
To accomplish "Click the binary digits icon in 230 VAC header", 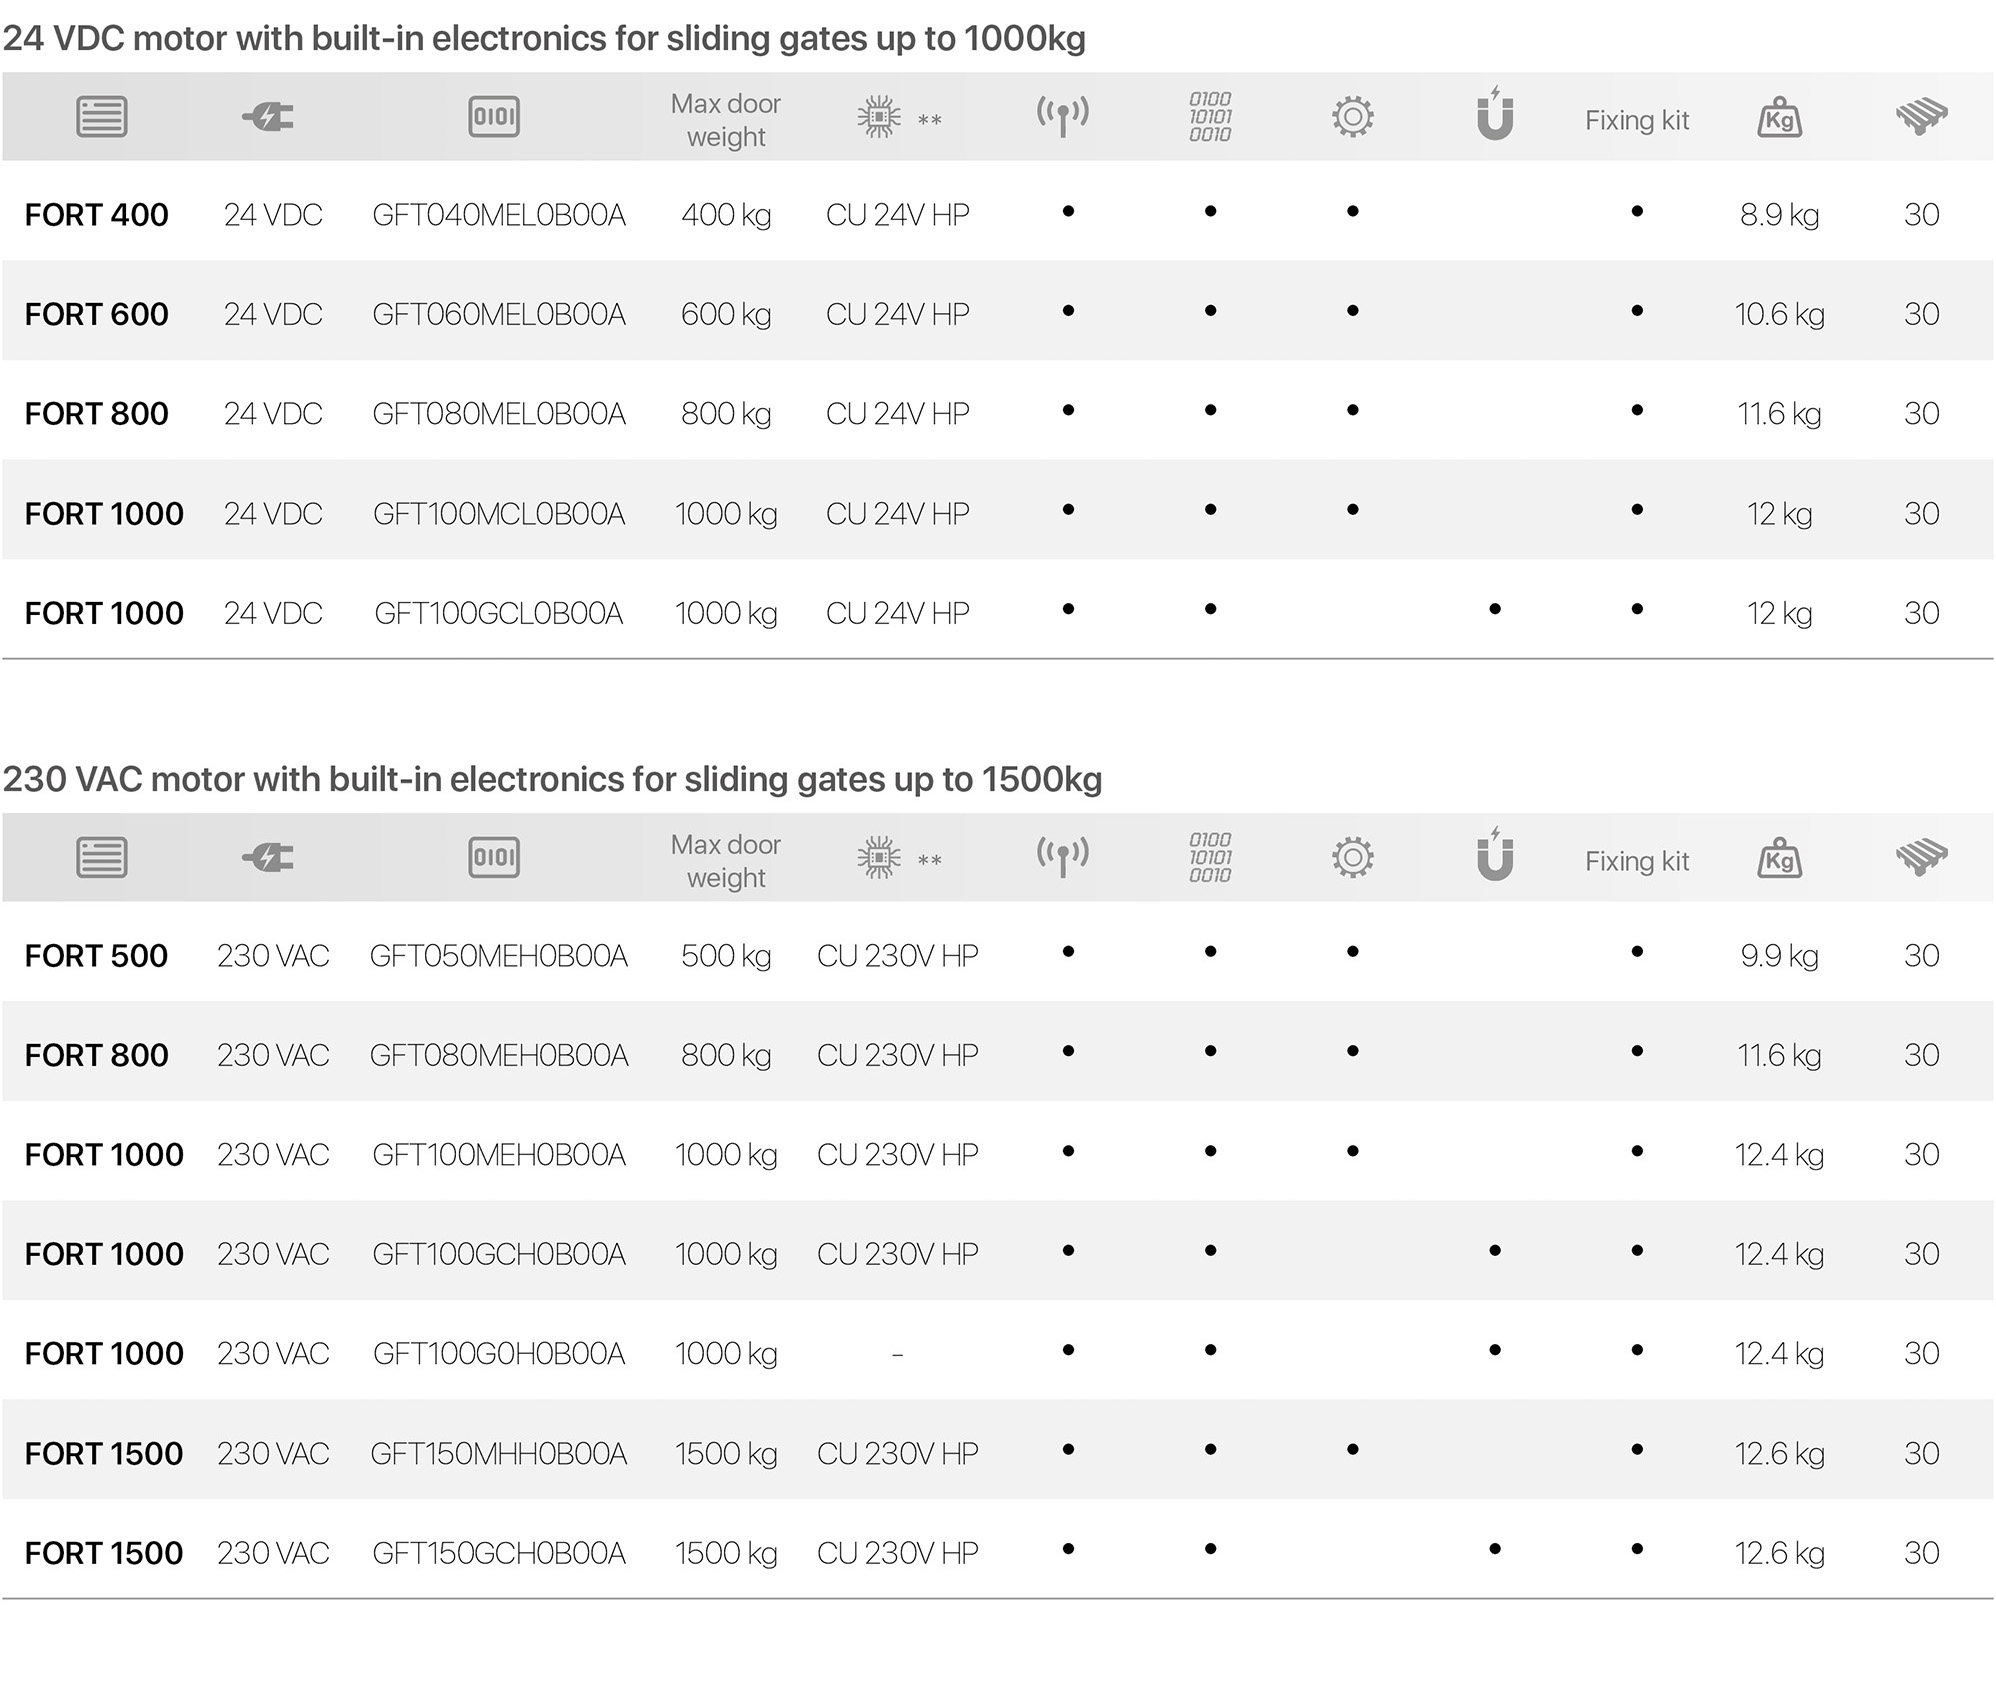I will coord(1210,857).
